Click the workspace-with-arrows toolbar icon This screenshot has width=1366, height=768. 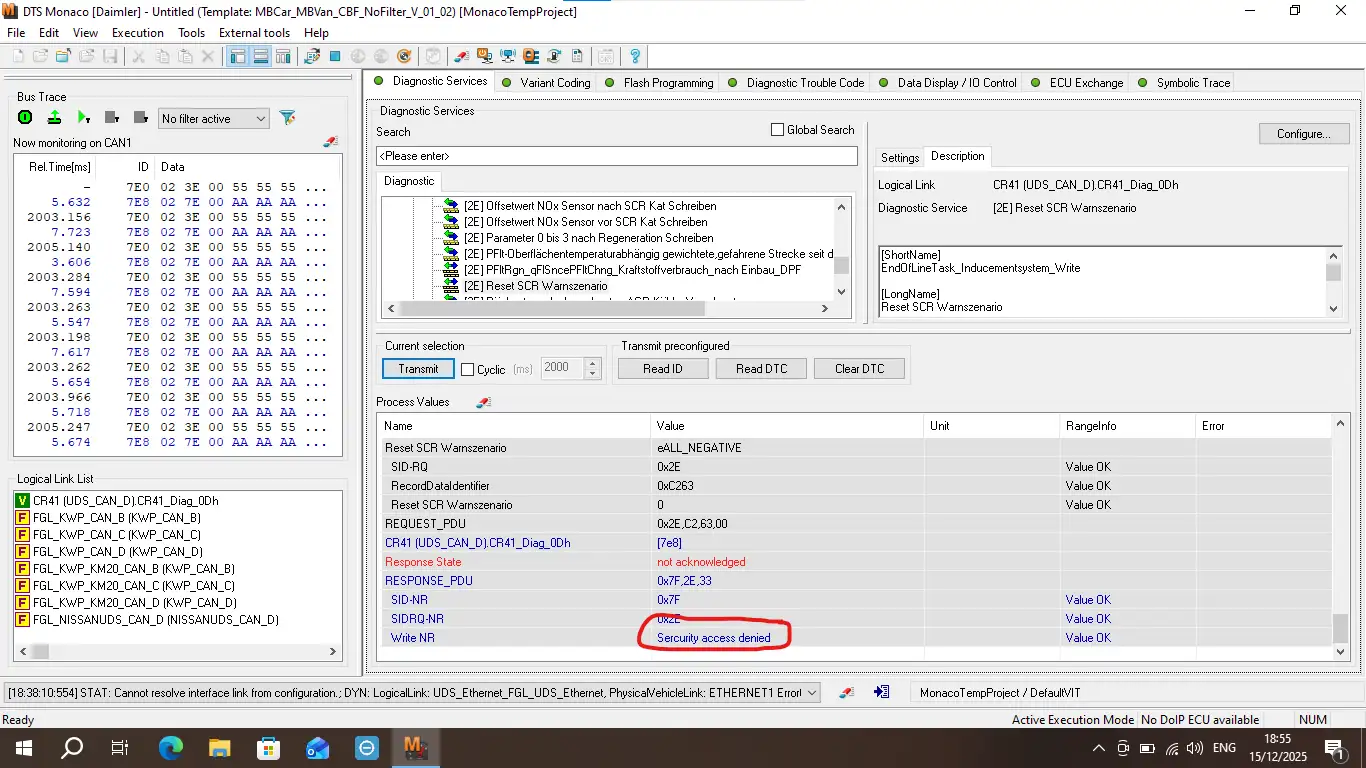(312, 57)
